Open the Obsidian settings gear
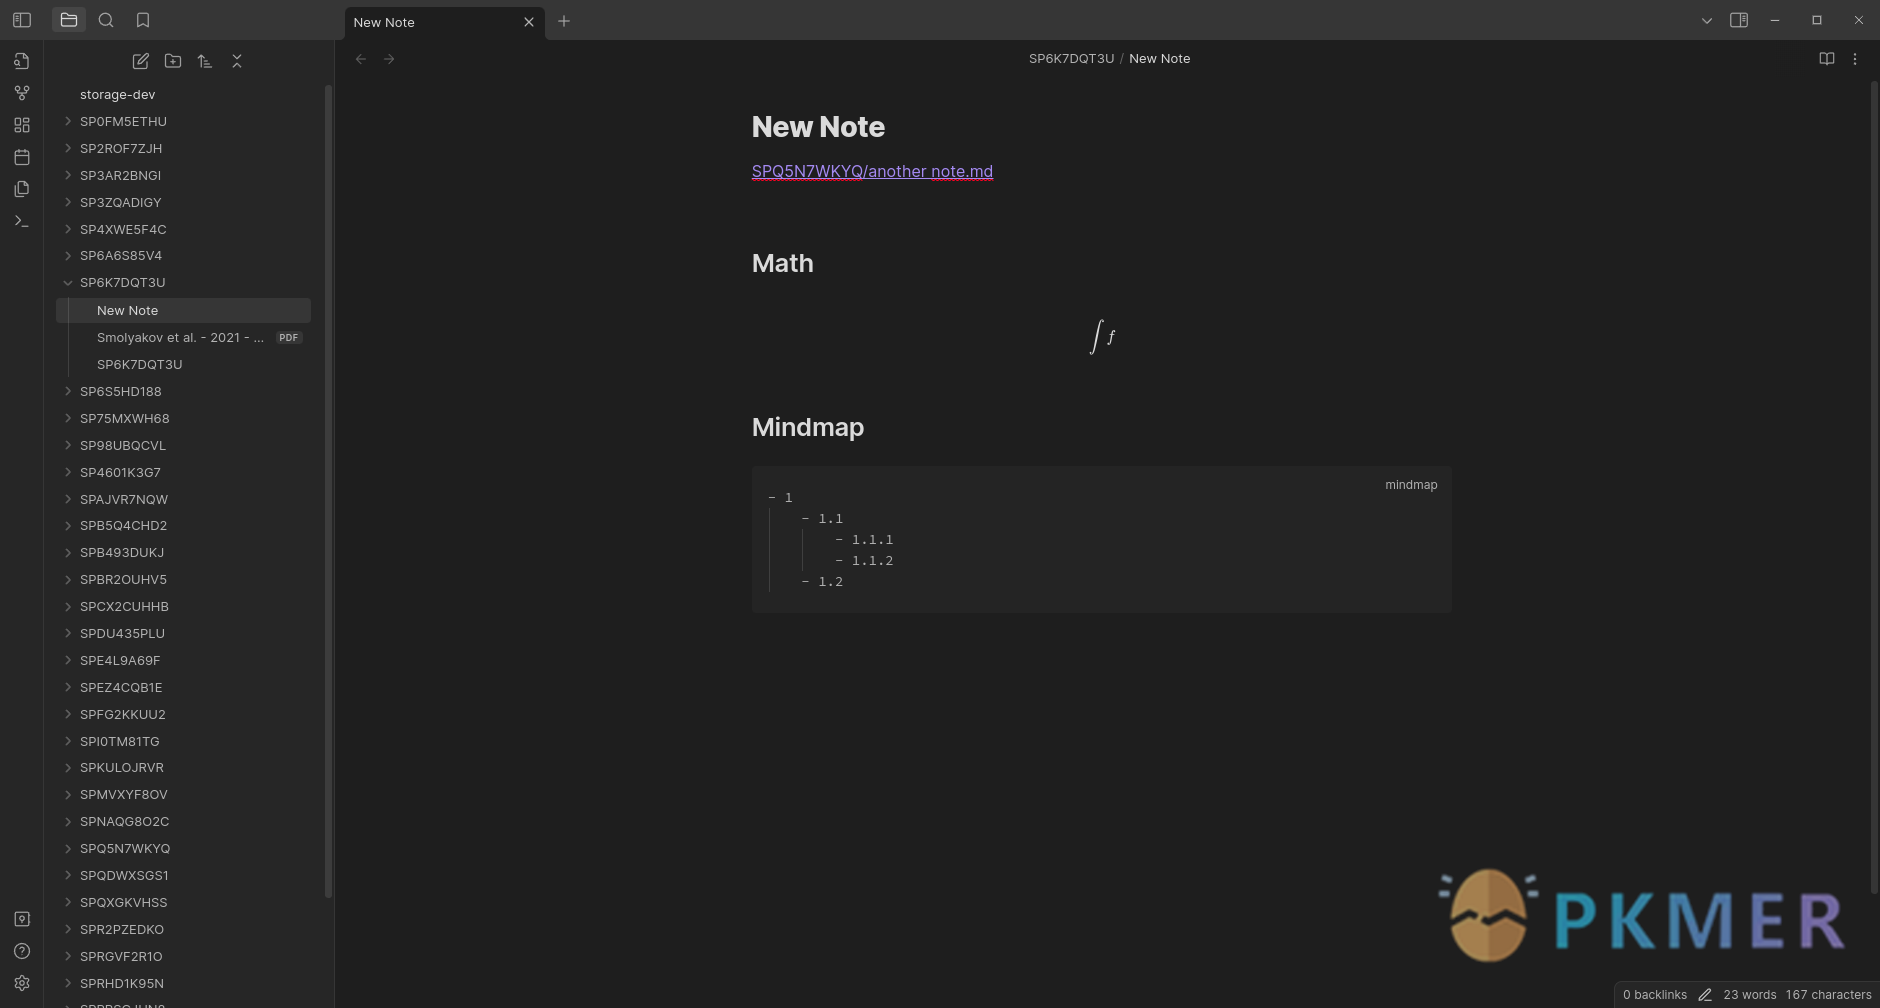The image size is (1880, 1008). (22, 983)
